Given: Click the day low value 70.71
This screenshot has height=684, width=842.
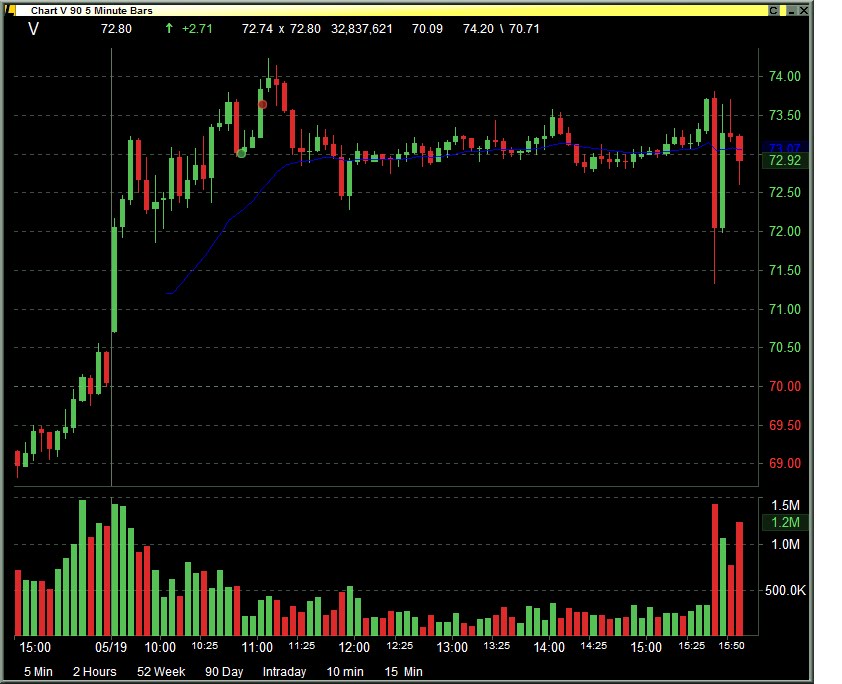Looking at the screenshot, I should 524,29.
